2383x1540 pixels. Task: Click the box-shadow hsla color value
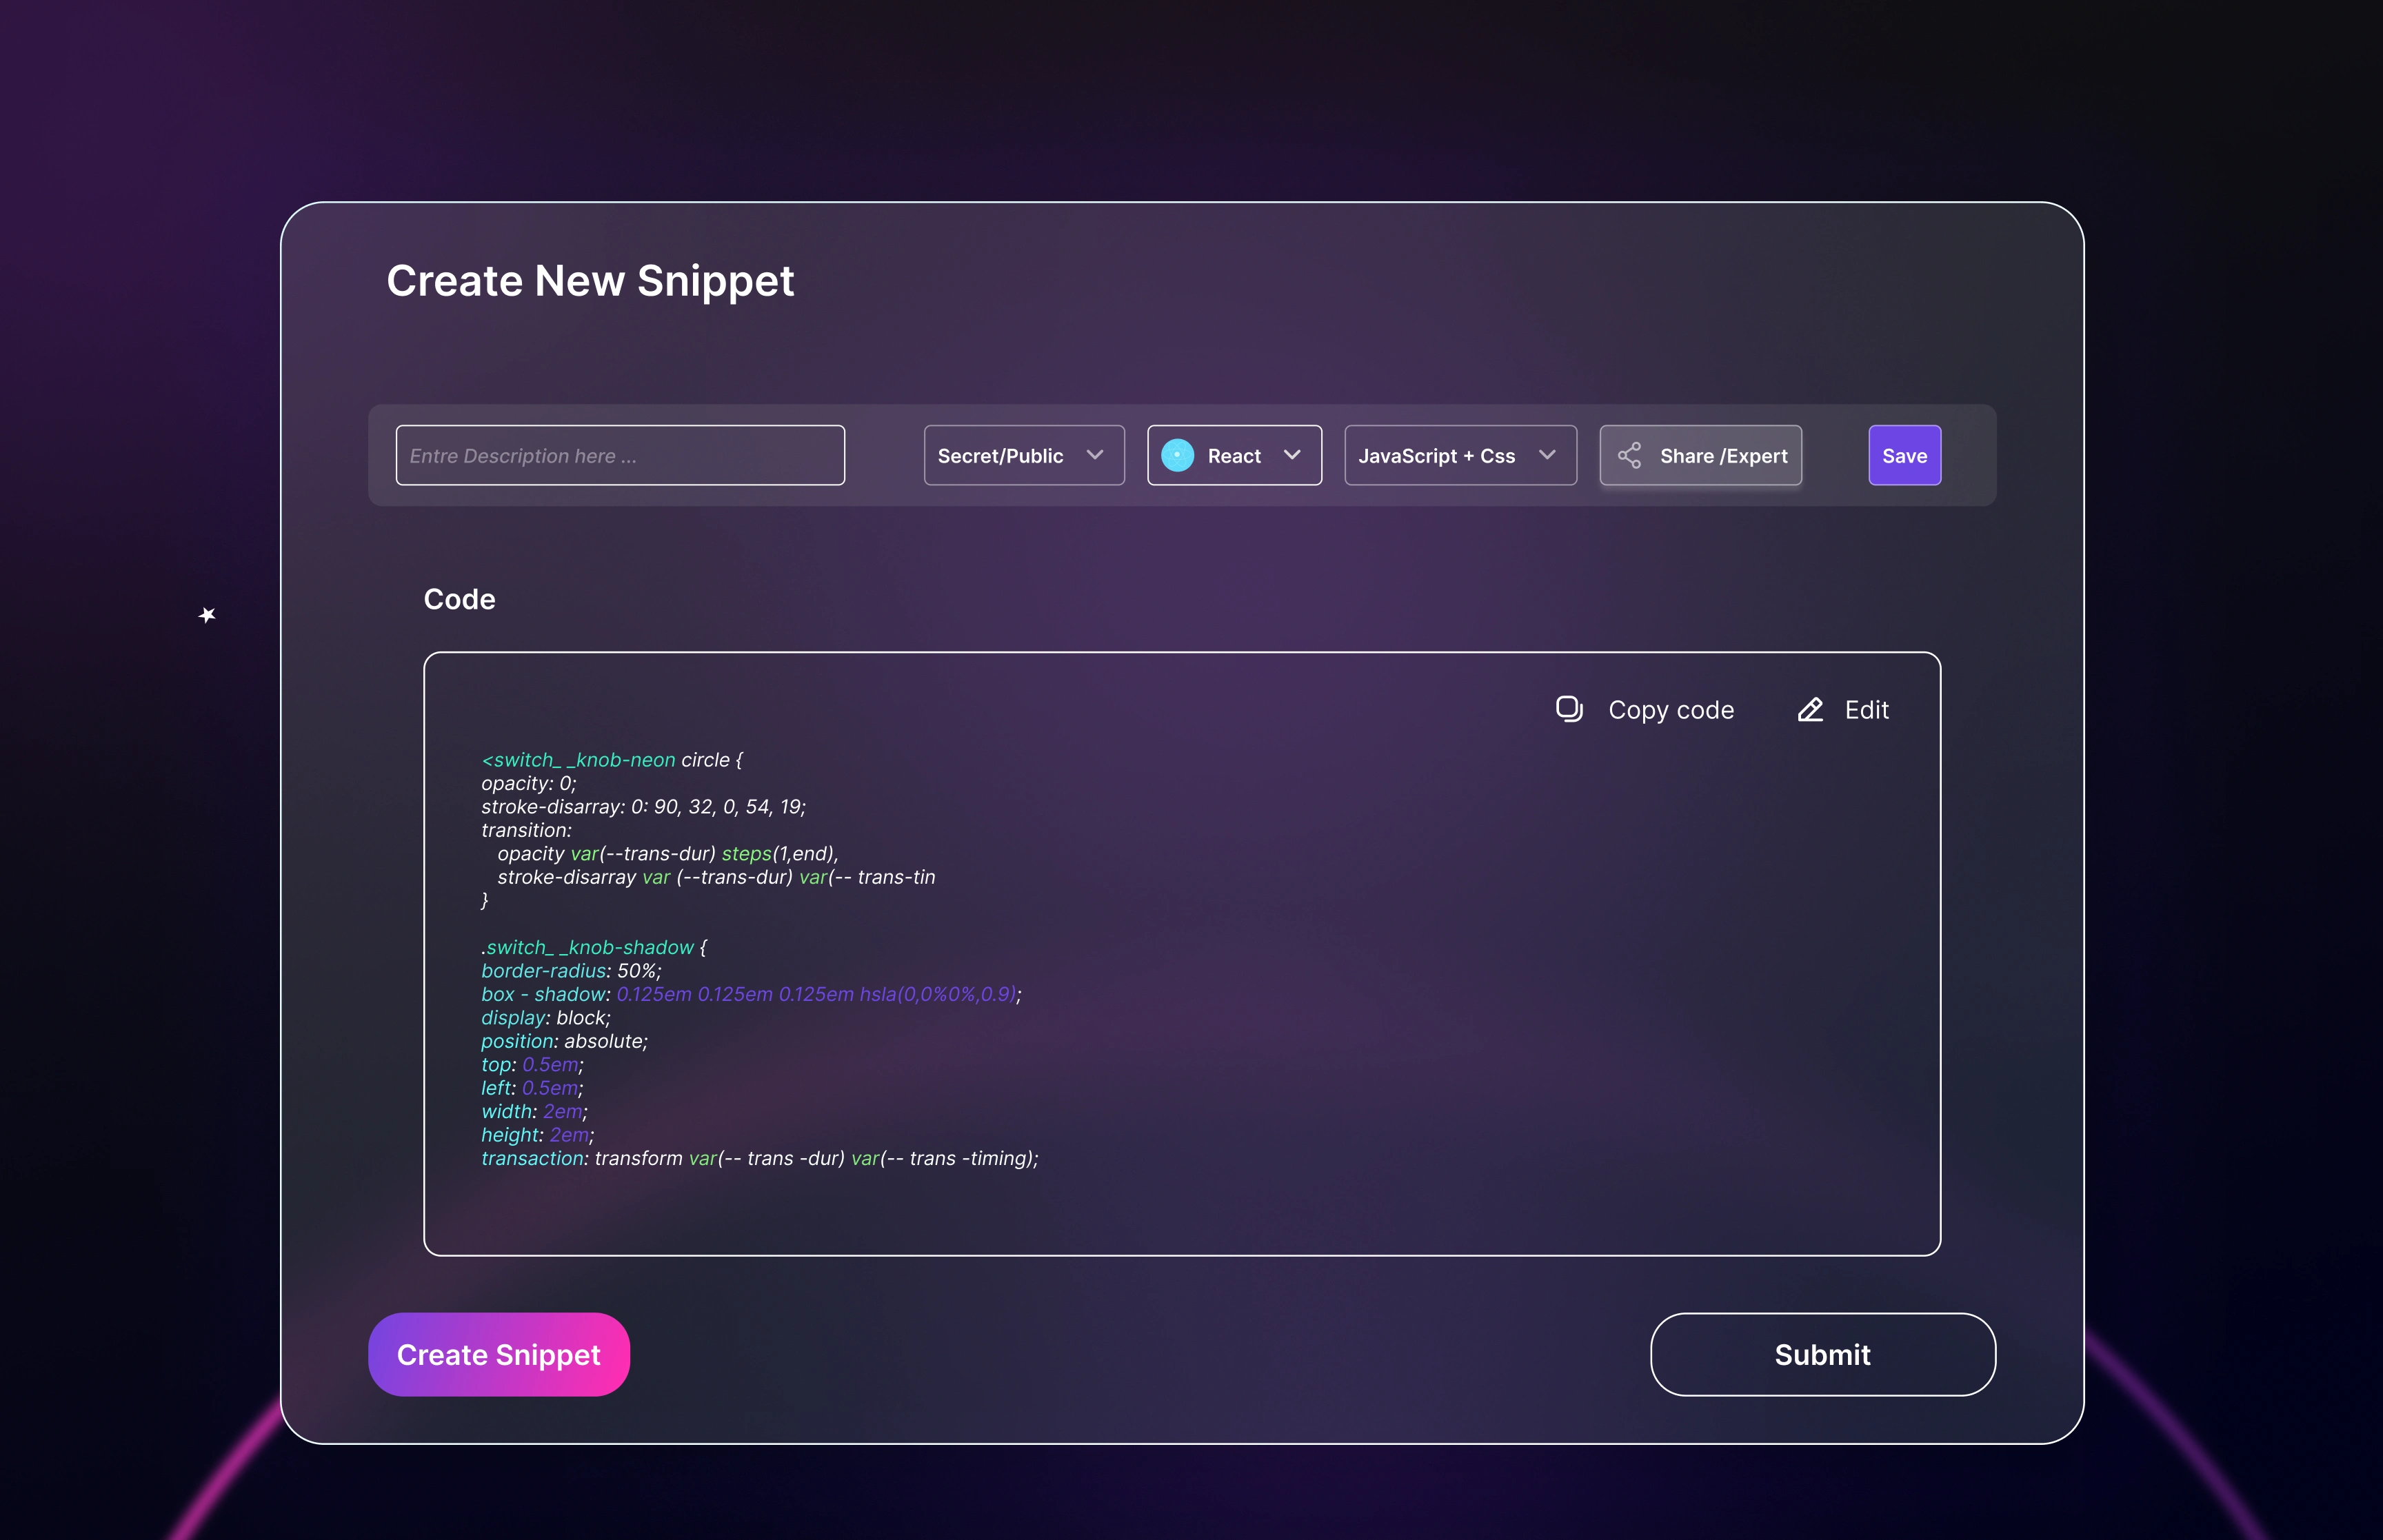tap(937, 994)
